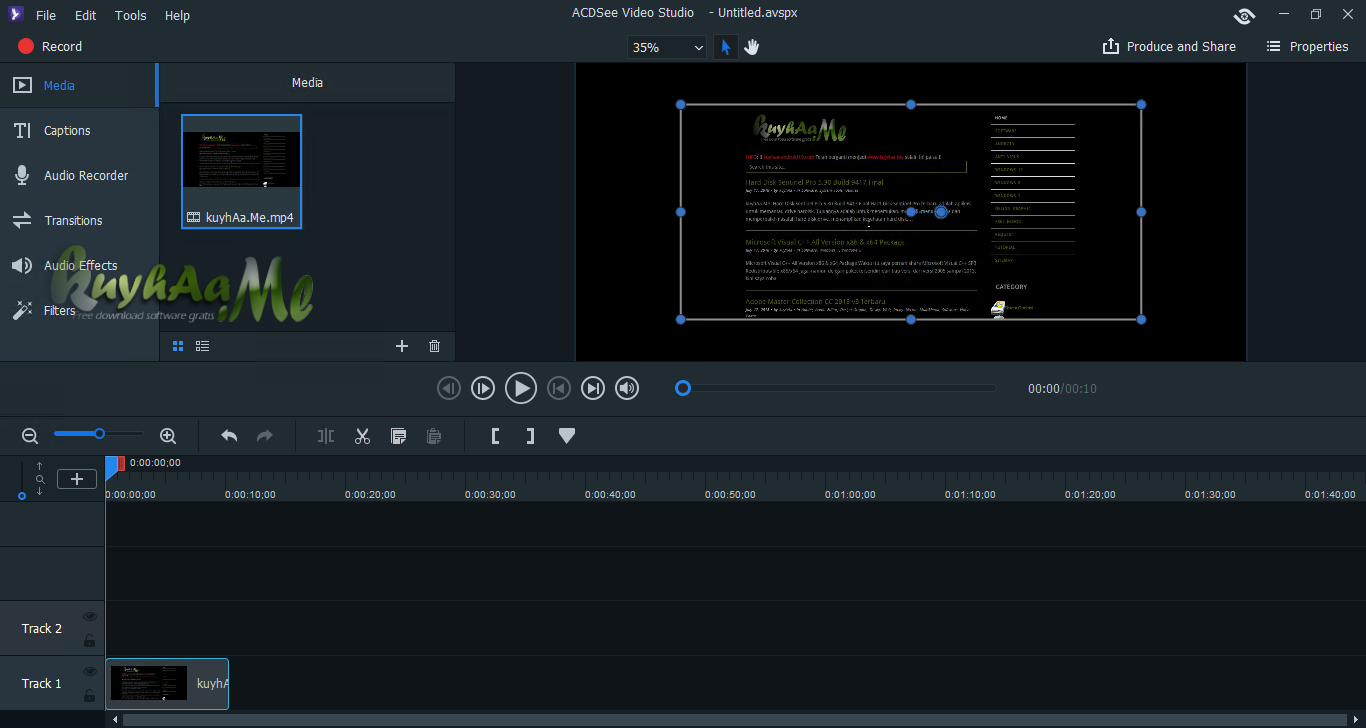The image size is (1366, 728).
Task: Copy the selected clip
Action: [398, 436]
